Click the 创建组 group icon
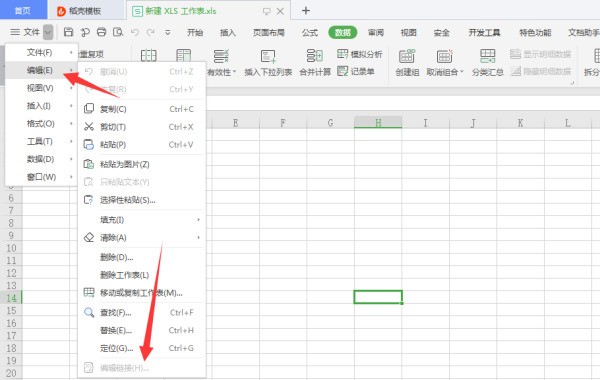The height and width of the screenshot is (380, 600). 407,56
